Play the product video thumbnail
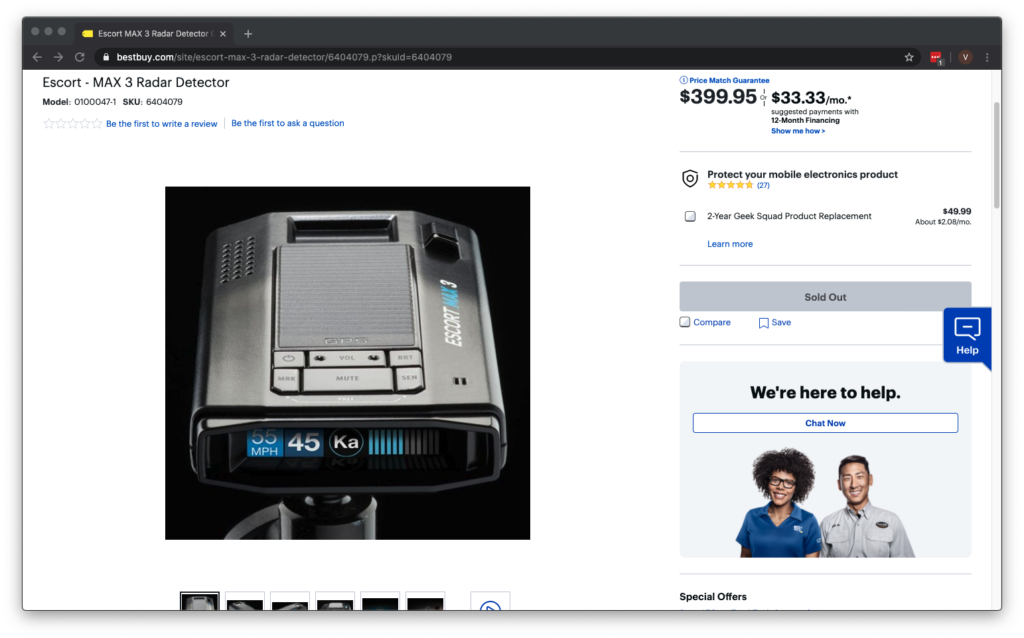The height and width of the screenshot is (638, 1024). click(490, 603)
